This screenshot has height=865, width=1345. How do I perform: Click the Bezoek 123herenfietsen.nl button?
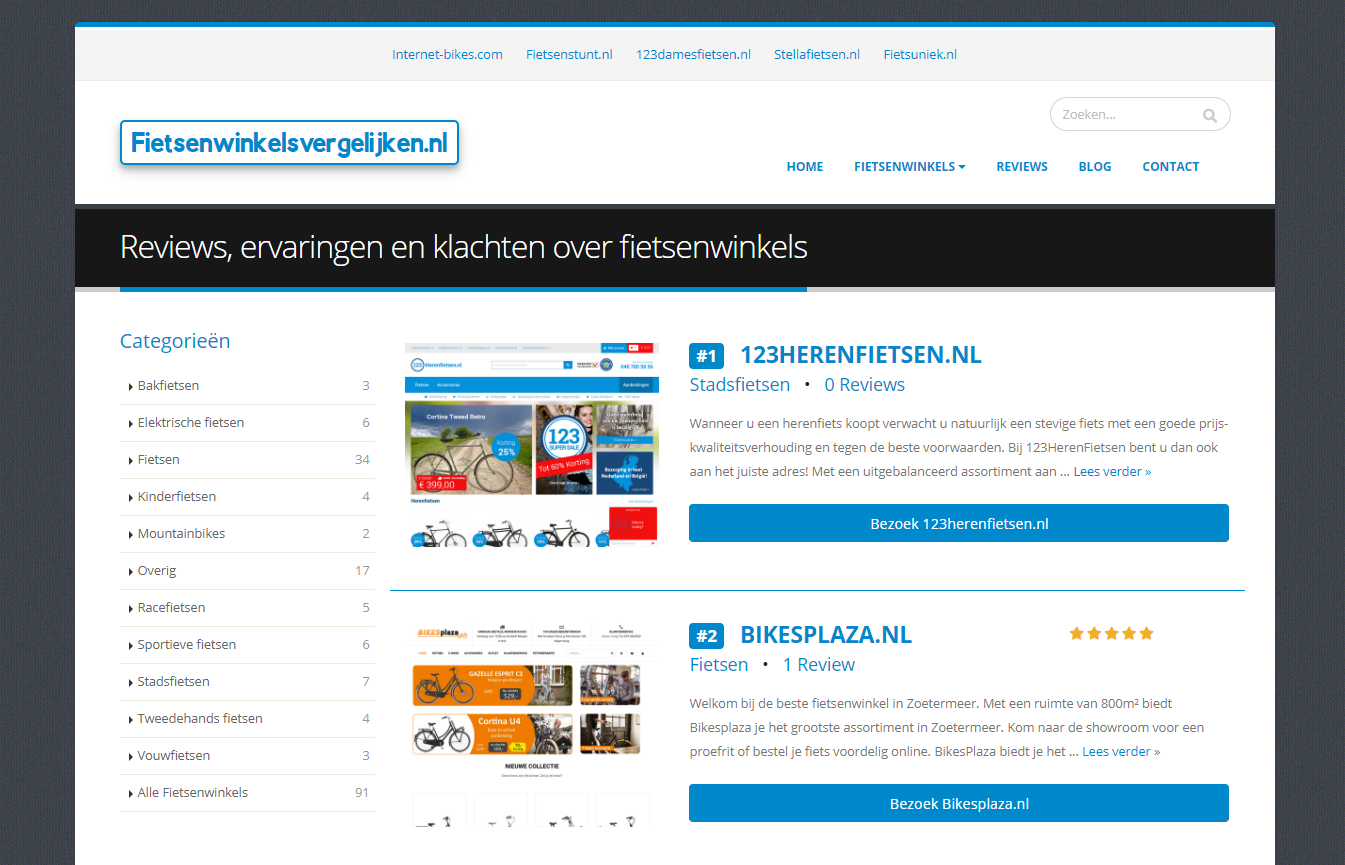pyautogui.click(x=959, y=523)
